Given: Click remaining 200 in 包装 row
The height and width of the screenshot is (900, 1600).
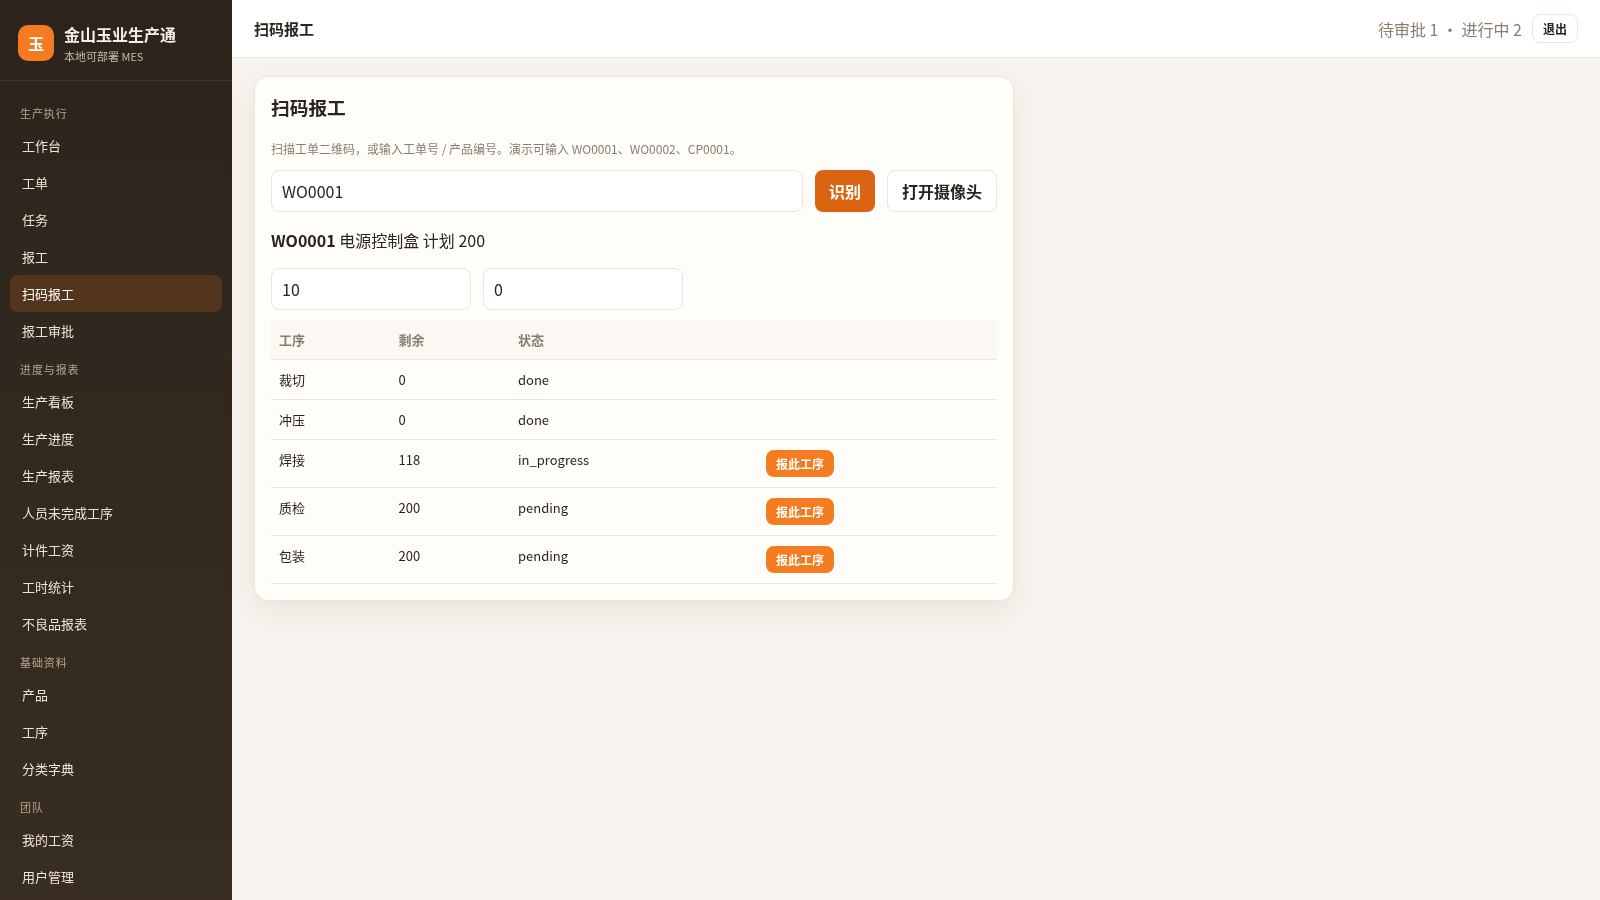Looking at the screenshot, I should point(409,557).
